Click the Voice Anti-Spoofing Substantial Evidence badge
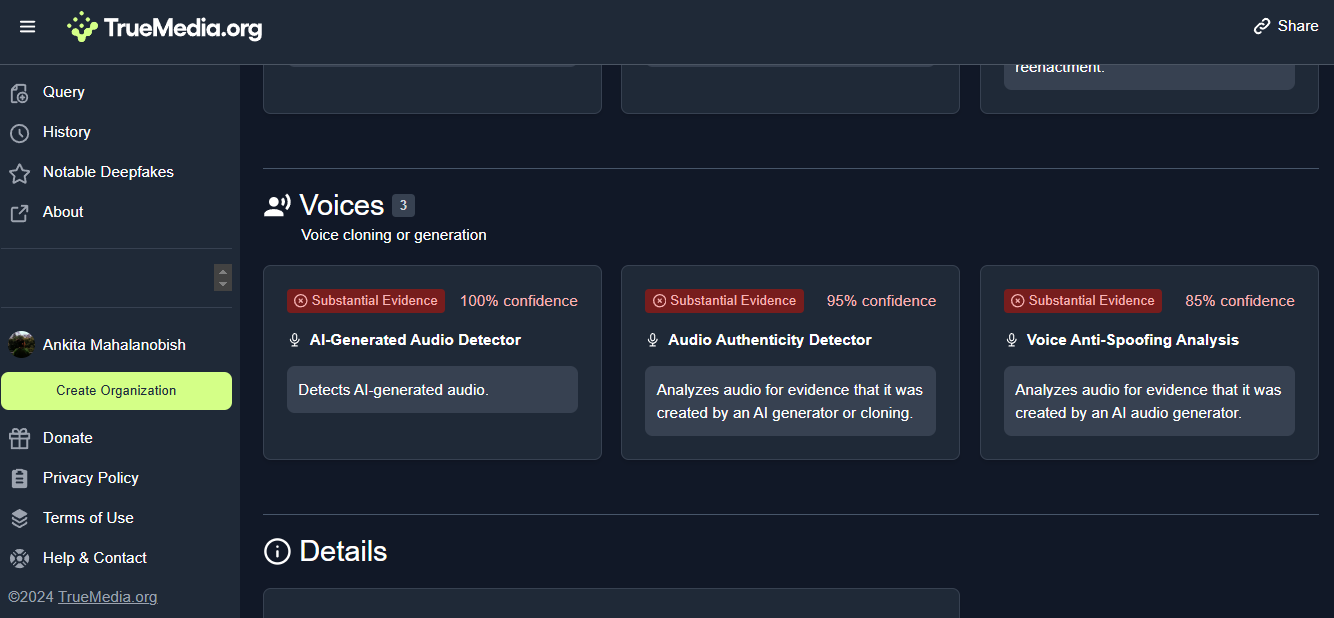The height and width of the screenshot is (618, 1334). click(x=1083, y=301)
